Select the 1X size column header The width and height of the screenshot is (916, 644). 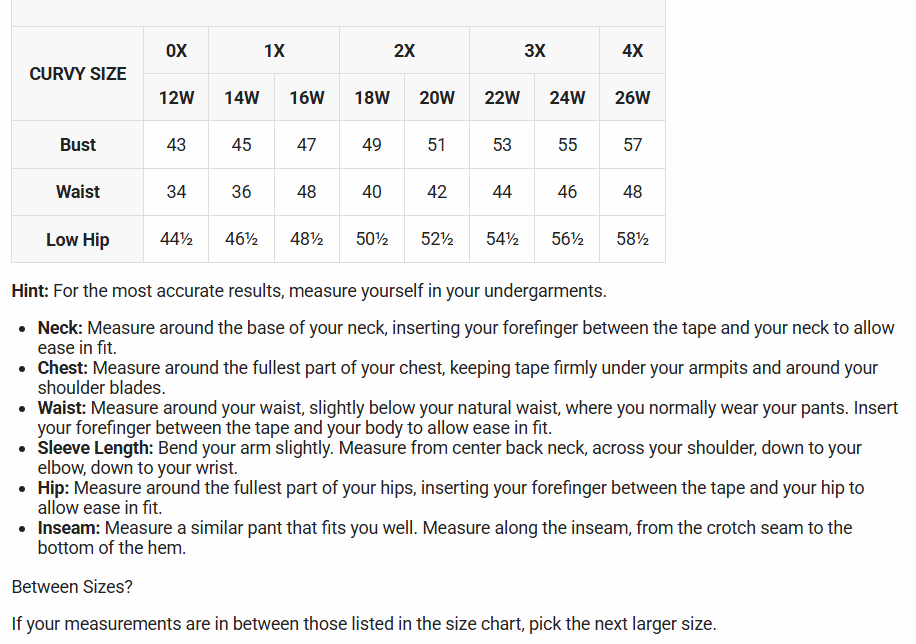[x=274, y=51]
